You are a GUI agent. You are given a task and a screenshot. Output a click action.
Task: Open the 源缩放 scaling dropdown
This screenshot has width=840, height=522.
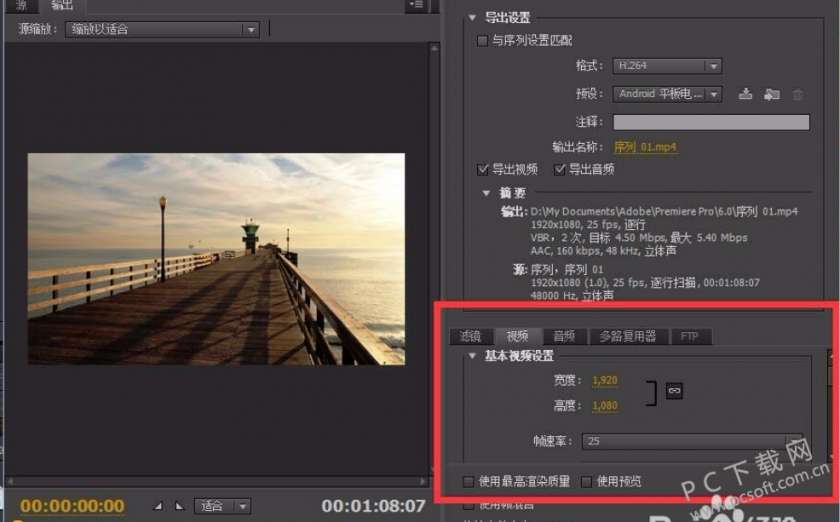point(163,30)
